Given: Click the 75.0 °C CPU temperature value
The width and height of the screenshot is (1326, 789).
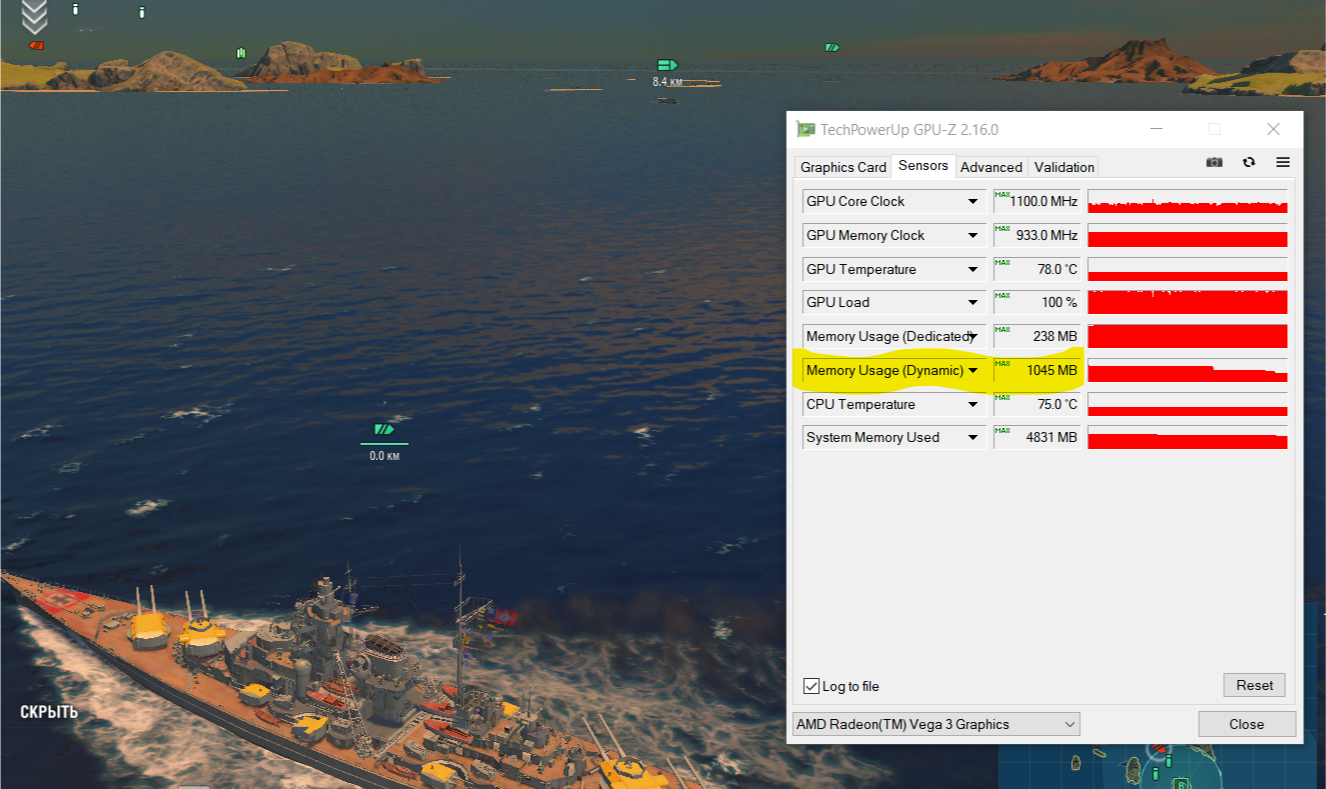Looking at the screenshot, I should click(1058, 404).
